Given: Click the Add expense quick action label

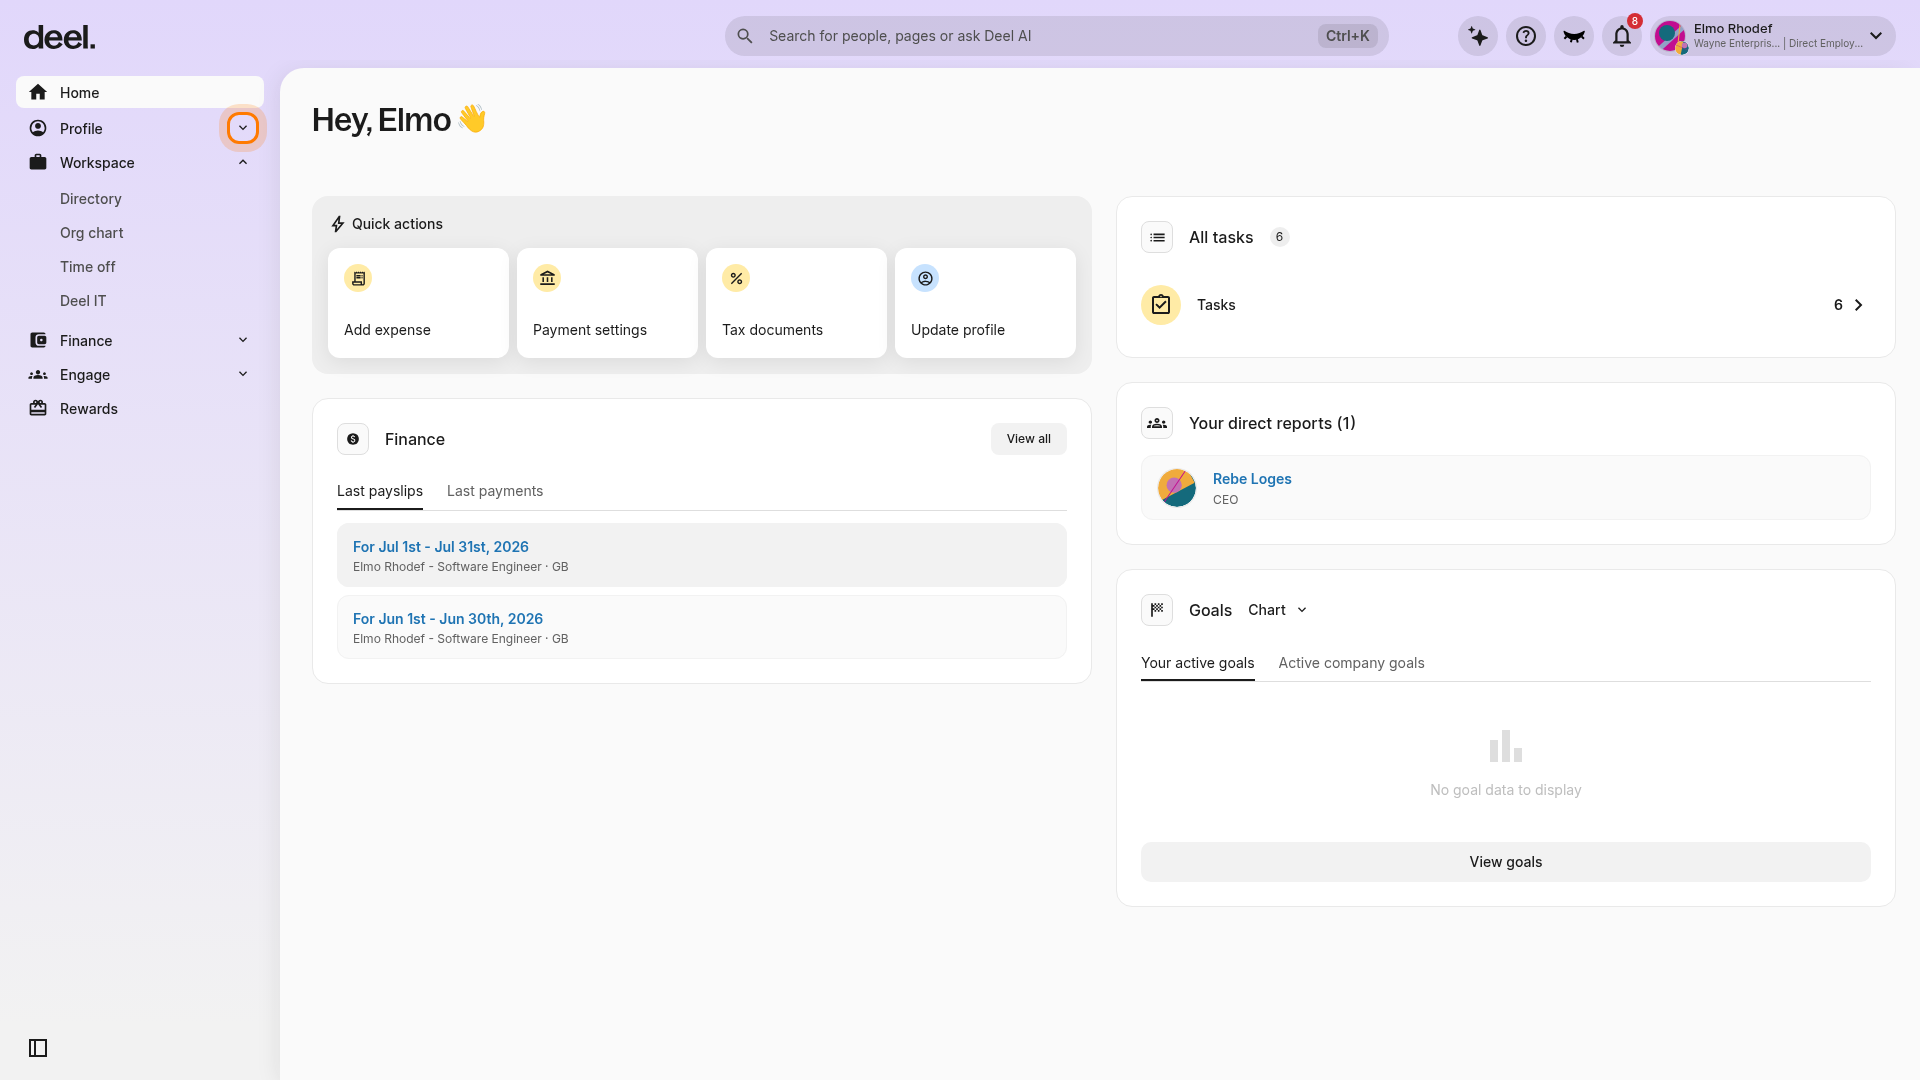Looking at the screenshot, I should coord(387,330).
